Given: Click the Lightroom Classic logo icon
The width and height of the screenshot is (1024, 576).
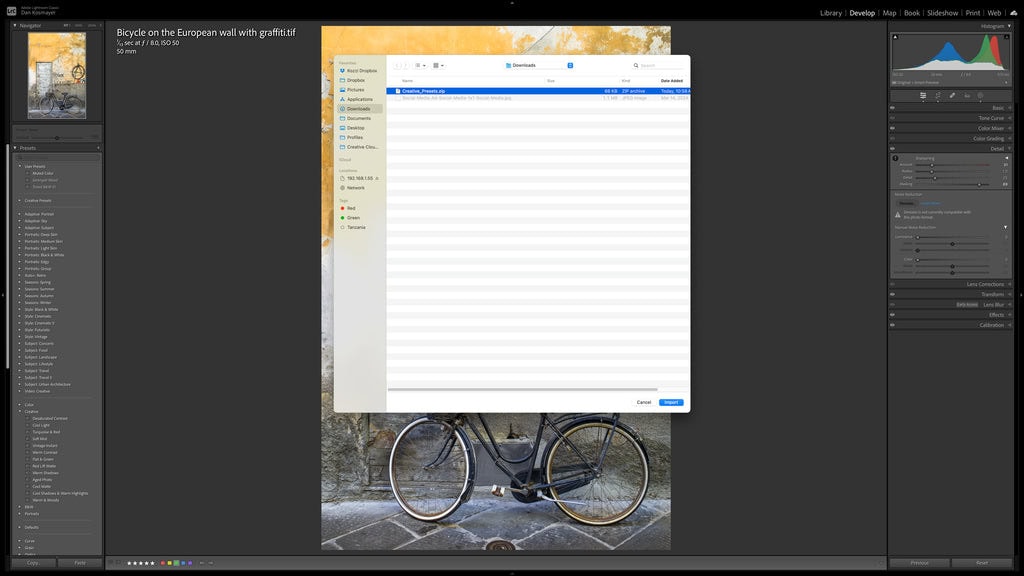Looking at the screenshot, I should (x=11, y=11).
